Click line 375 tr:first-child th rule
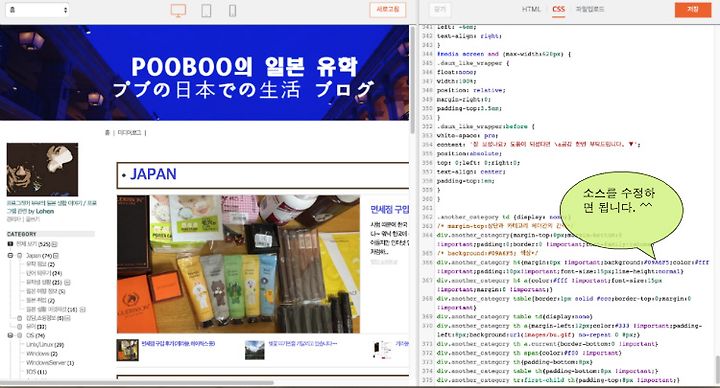The height and width of the screenshot is (388, 720). 558,380
